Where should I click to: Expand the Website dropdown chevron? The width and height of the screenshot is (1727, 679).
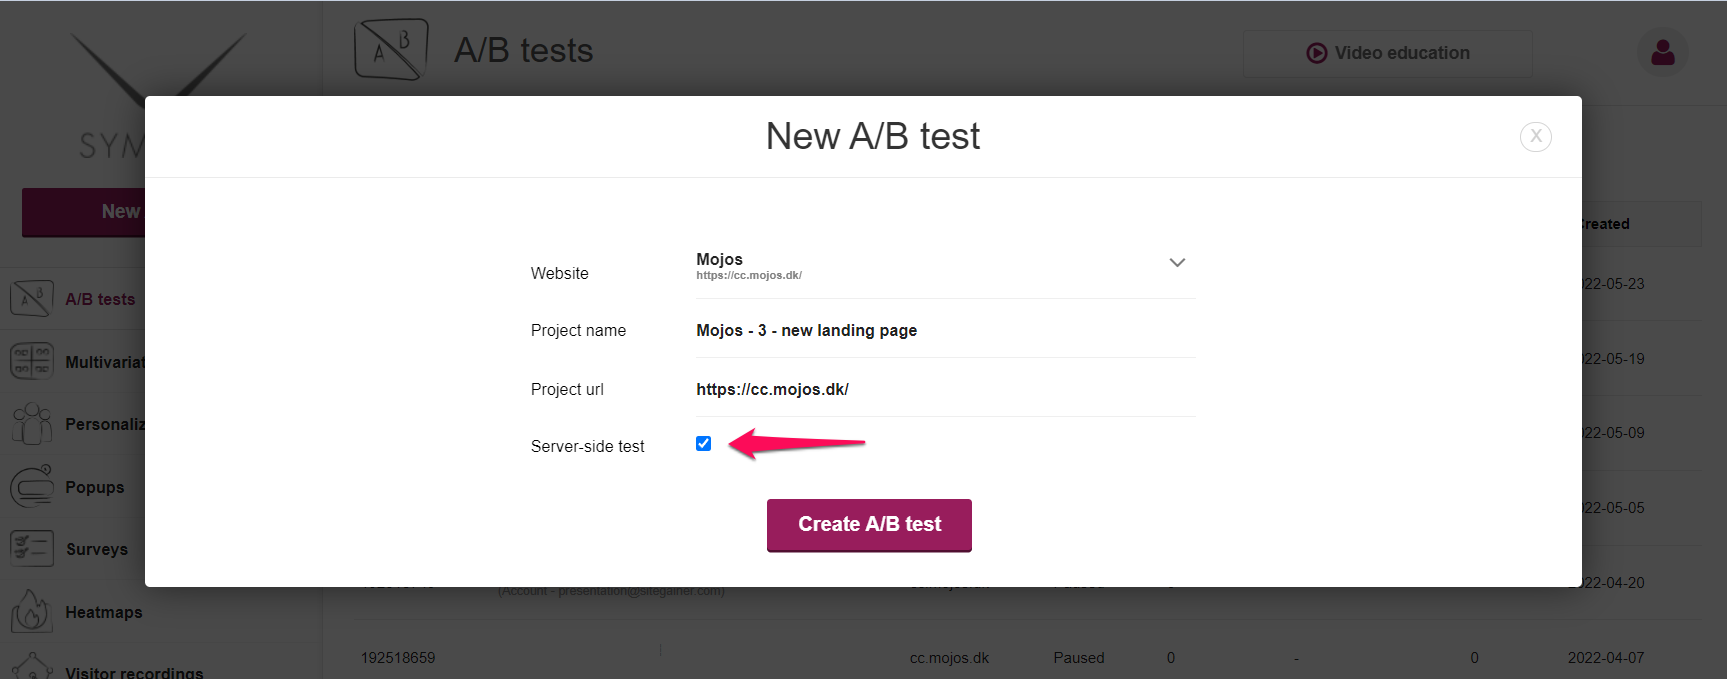(1177, 263)
